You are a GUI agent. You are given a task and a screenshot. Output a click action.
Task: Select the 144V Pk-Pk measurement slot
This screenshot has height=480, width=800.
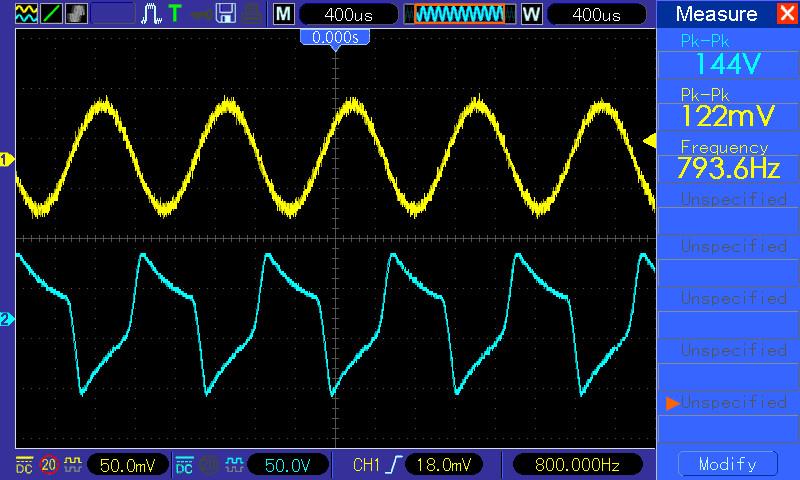(x=727, y=56)
